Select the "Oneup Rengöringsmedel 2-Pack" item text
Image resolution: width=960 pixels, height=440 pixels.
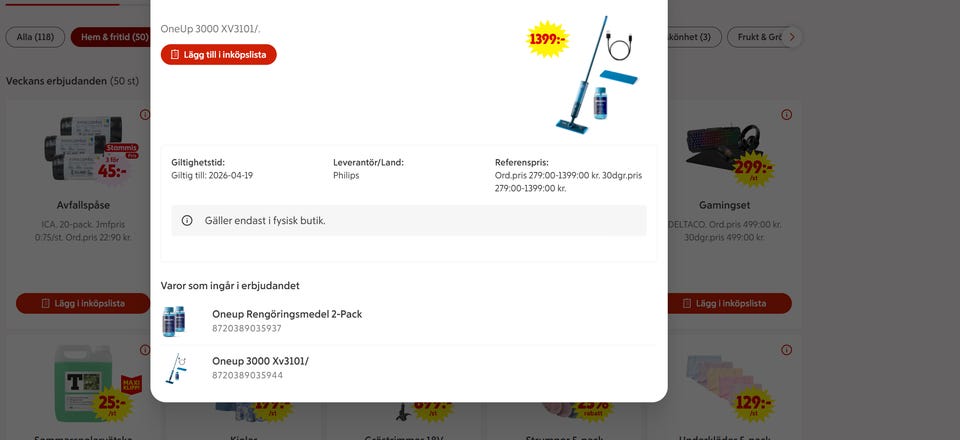287,314
